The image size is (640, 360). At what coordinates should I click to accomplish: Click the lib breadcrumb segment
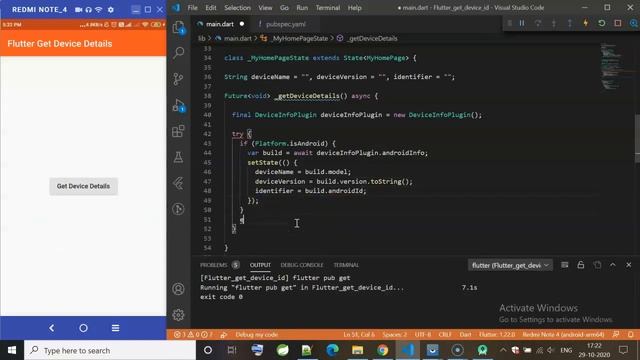(202, 38)
